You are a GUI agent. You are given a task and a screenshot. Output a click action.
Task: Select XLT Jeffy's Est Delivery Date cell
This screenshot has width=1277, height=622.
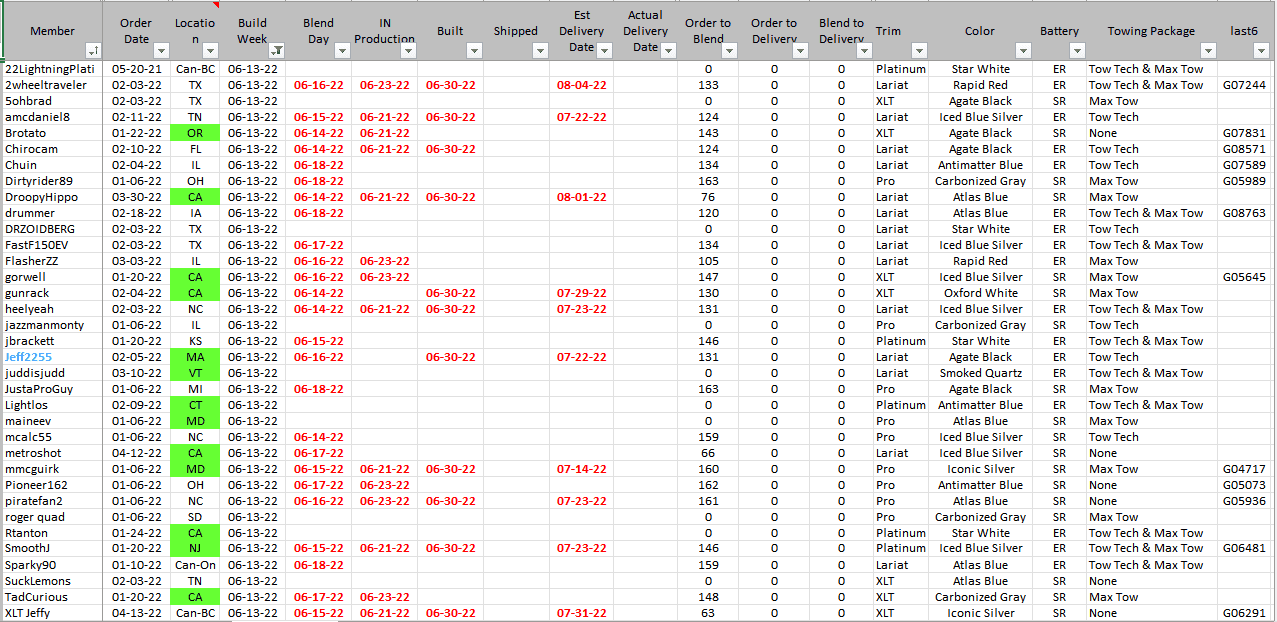tap(581, 613)
